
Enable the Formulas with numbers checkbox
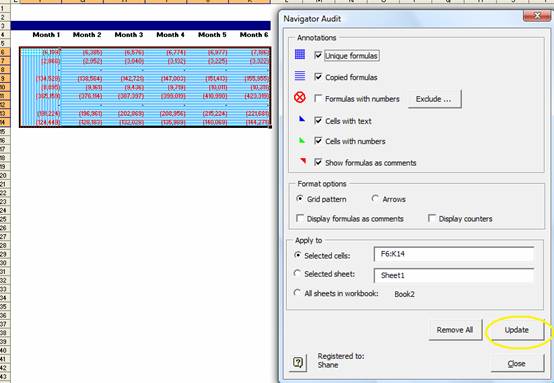point(318,99)
